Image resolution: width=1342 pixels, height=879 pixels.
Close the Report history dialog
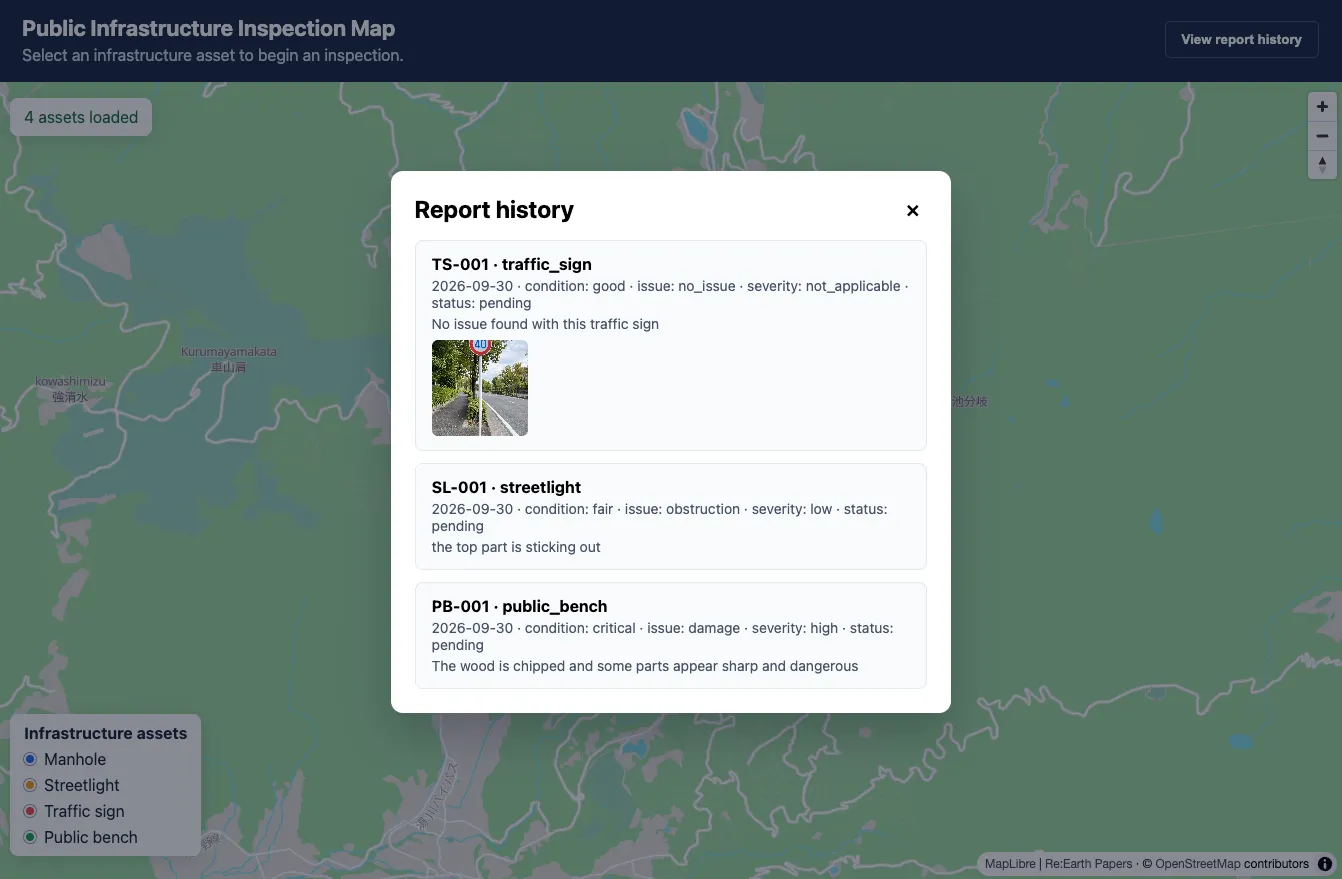pos(912,210)
